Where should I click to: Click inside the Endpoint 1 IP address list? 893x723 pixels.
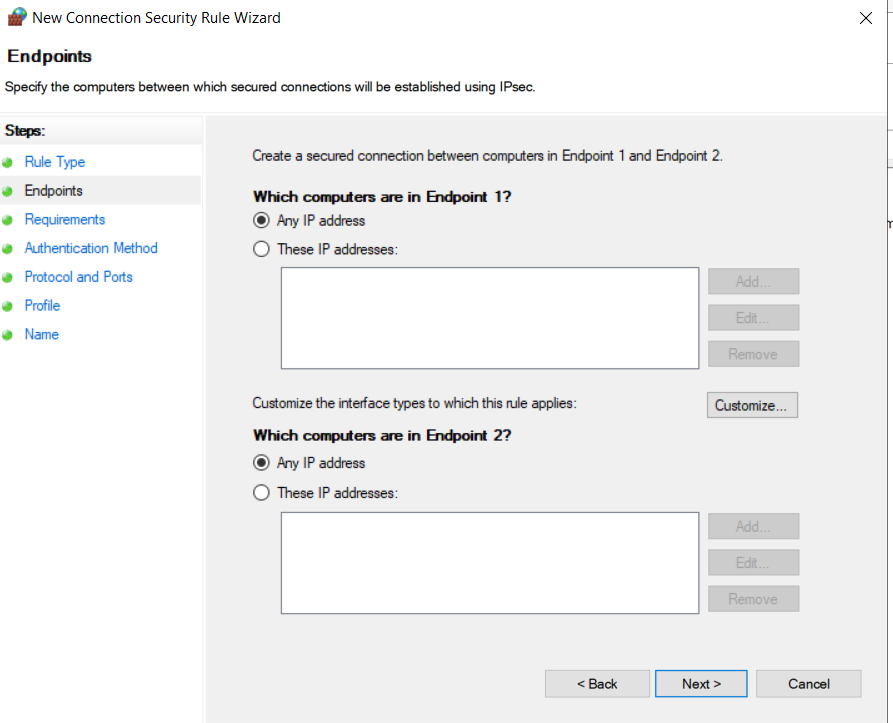490,318
